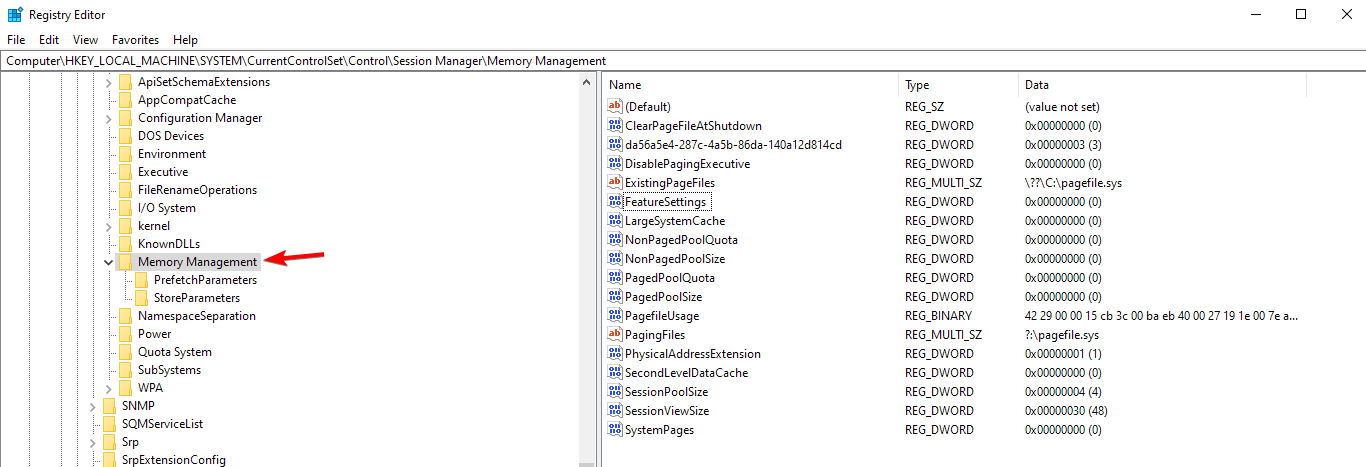Click the AppCompatCache folder icon
This screenshot has height=467, width=1366.
click(125, 100)
